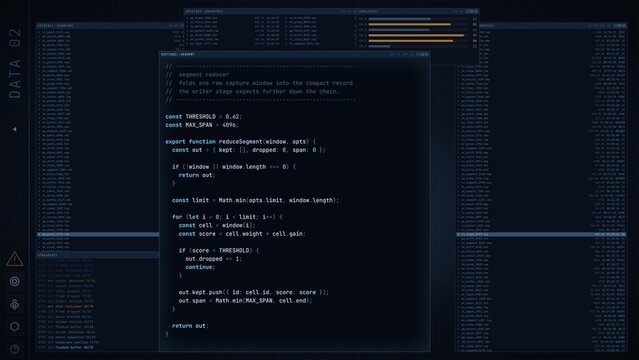639x360 pixels.
Task: Click comment 'folds one raw capture window'
Action: pos(259,83)
